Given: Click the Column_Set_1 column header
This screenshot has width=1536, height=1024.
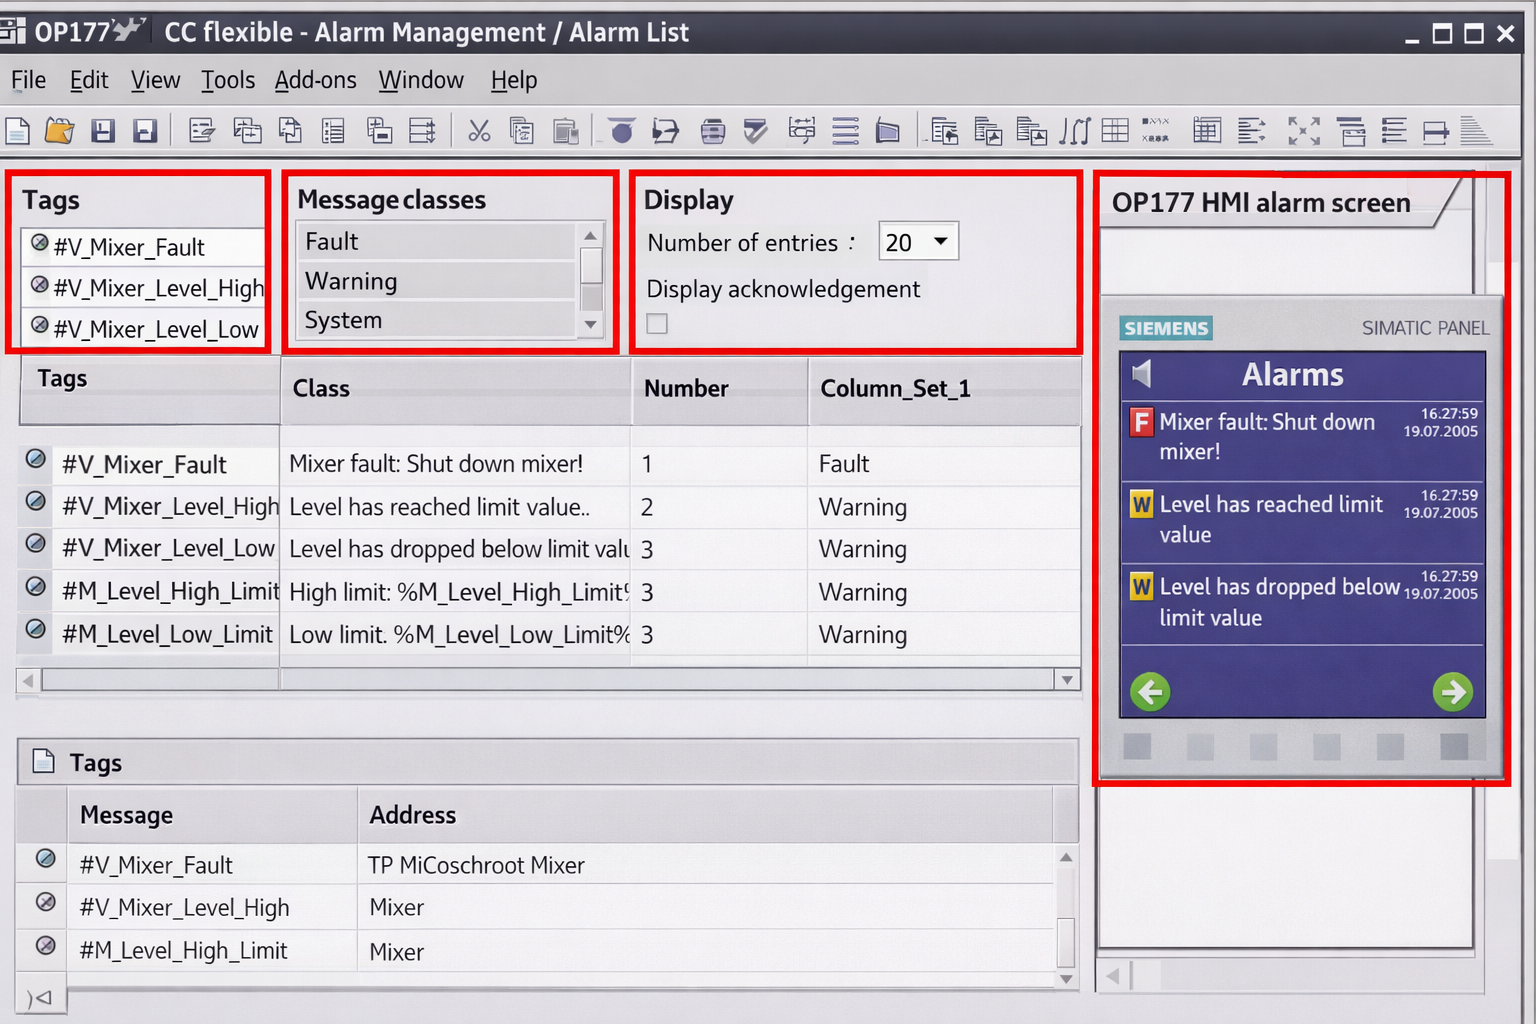Looking at the screenshot, I should [895, 389].
